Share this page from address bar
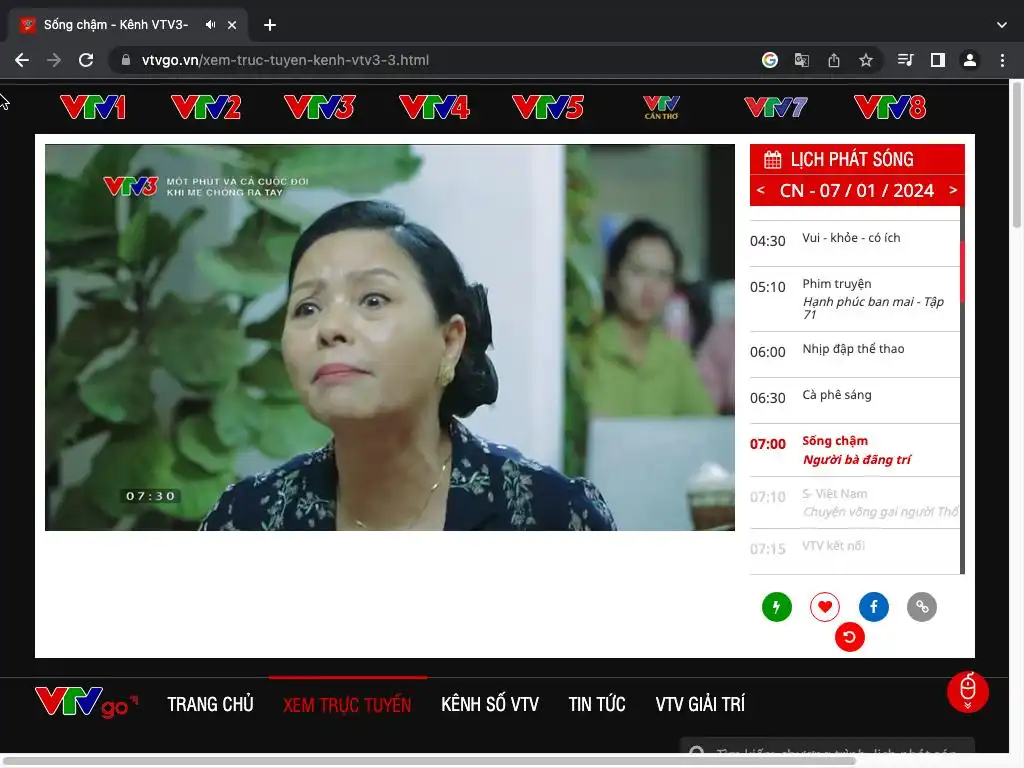The image size is (1024, 768). point(834,60)
